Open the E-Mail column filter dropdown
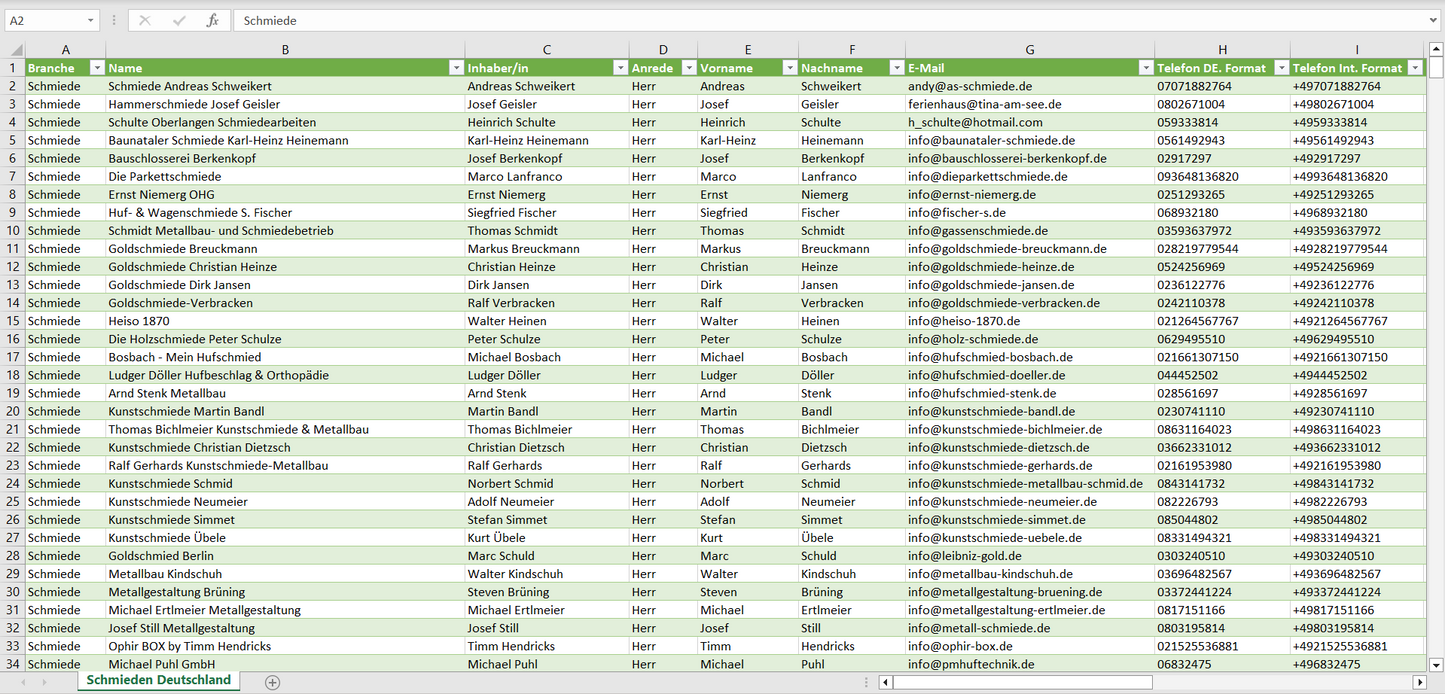Image resolution: width=1445 pixels, height=694 pixels. click(x=1145, y=68)
